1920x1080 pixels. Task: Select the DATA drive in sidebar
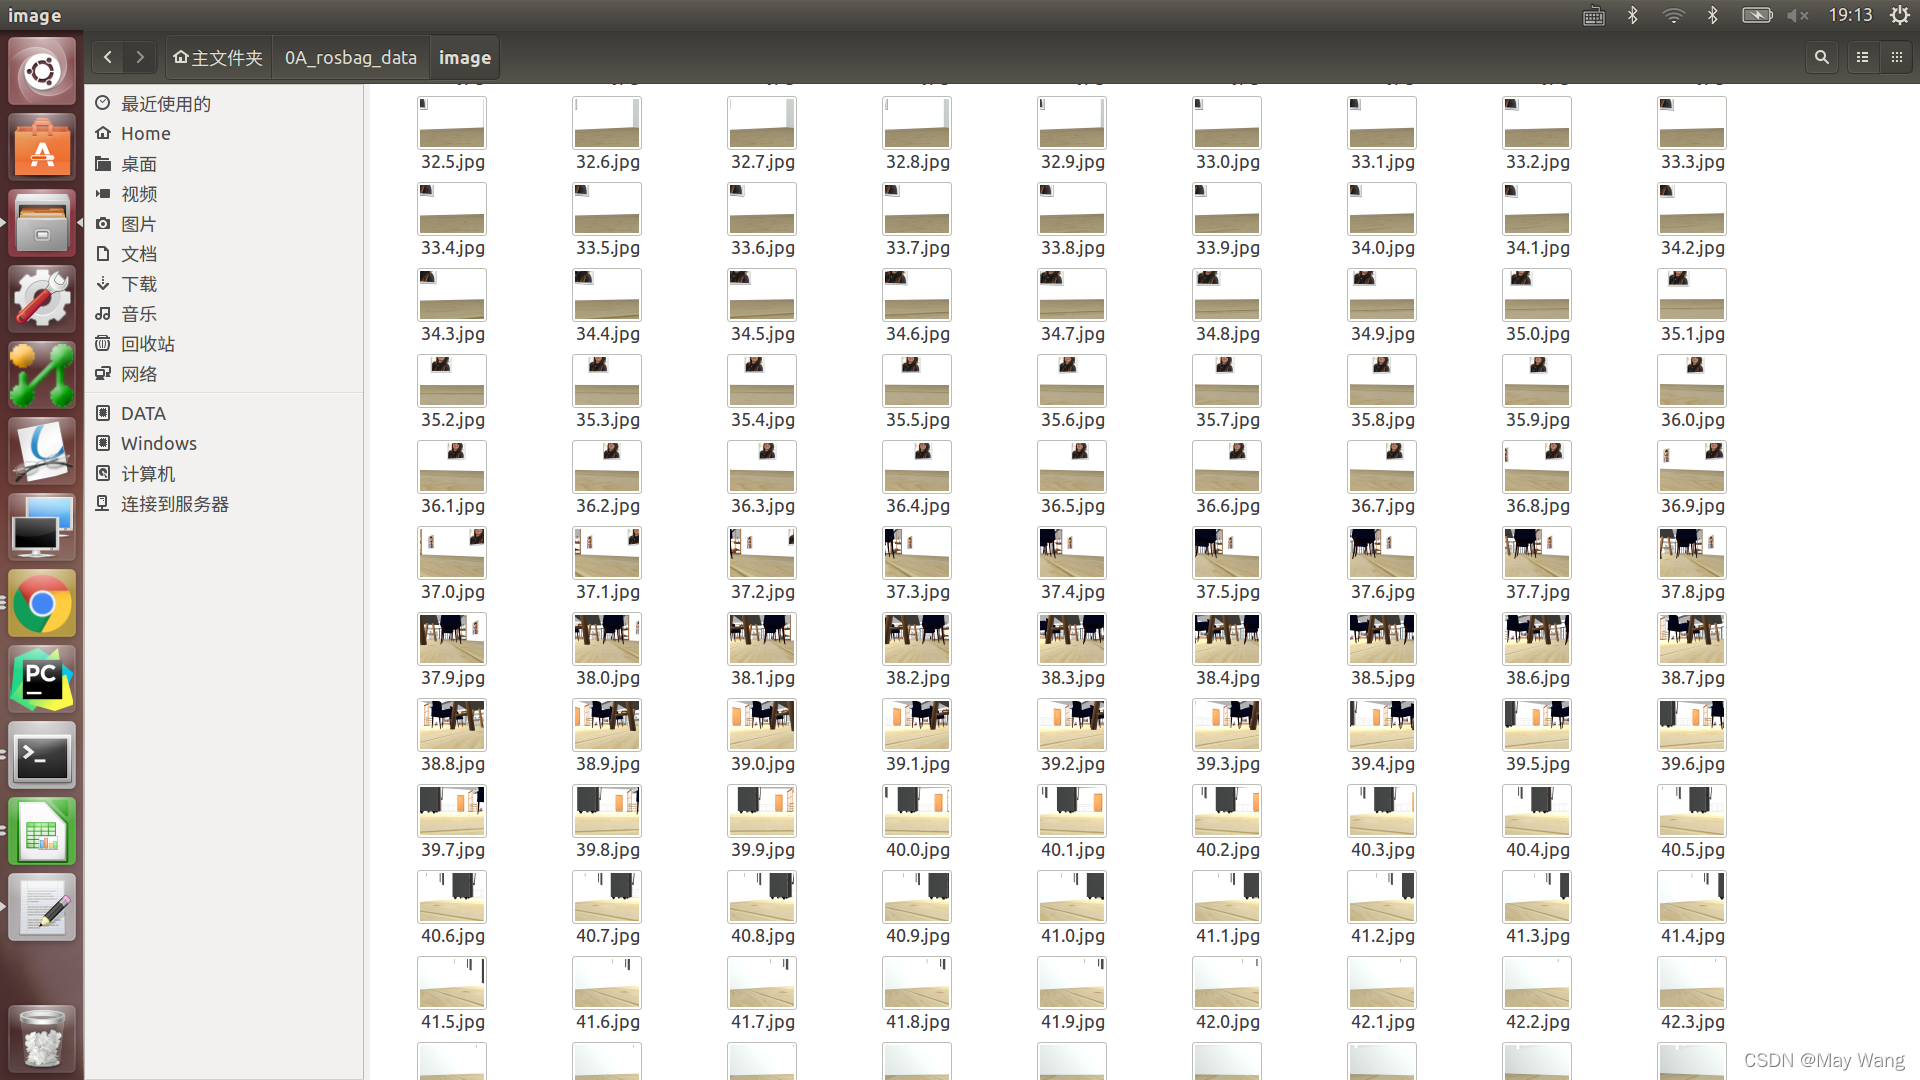point(143,414)
